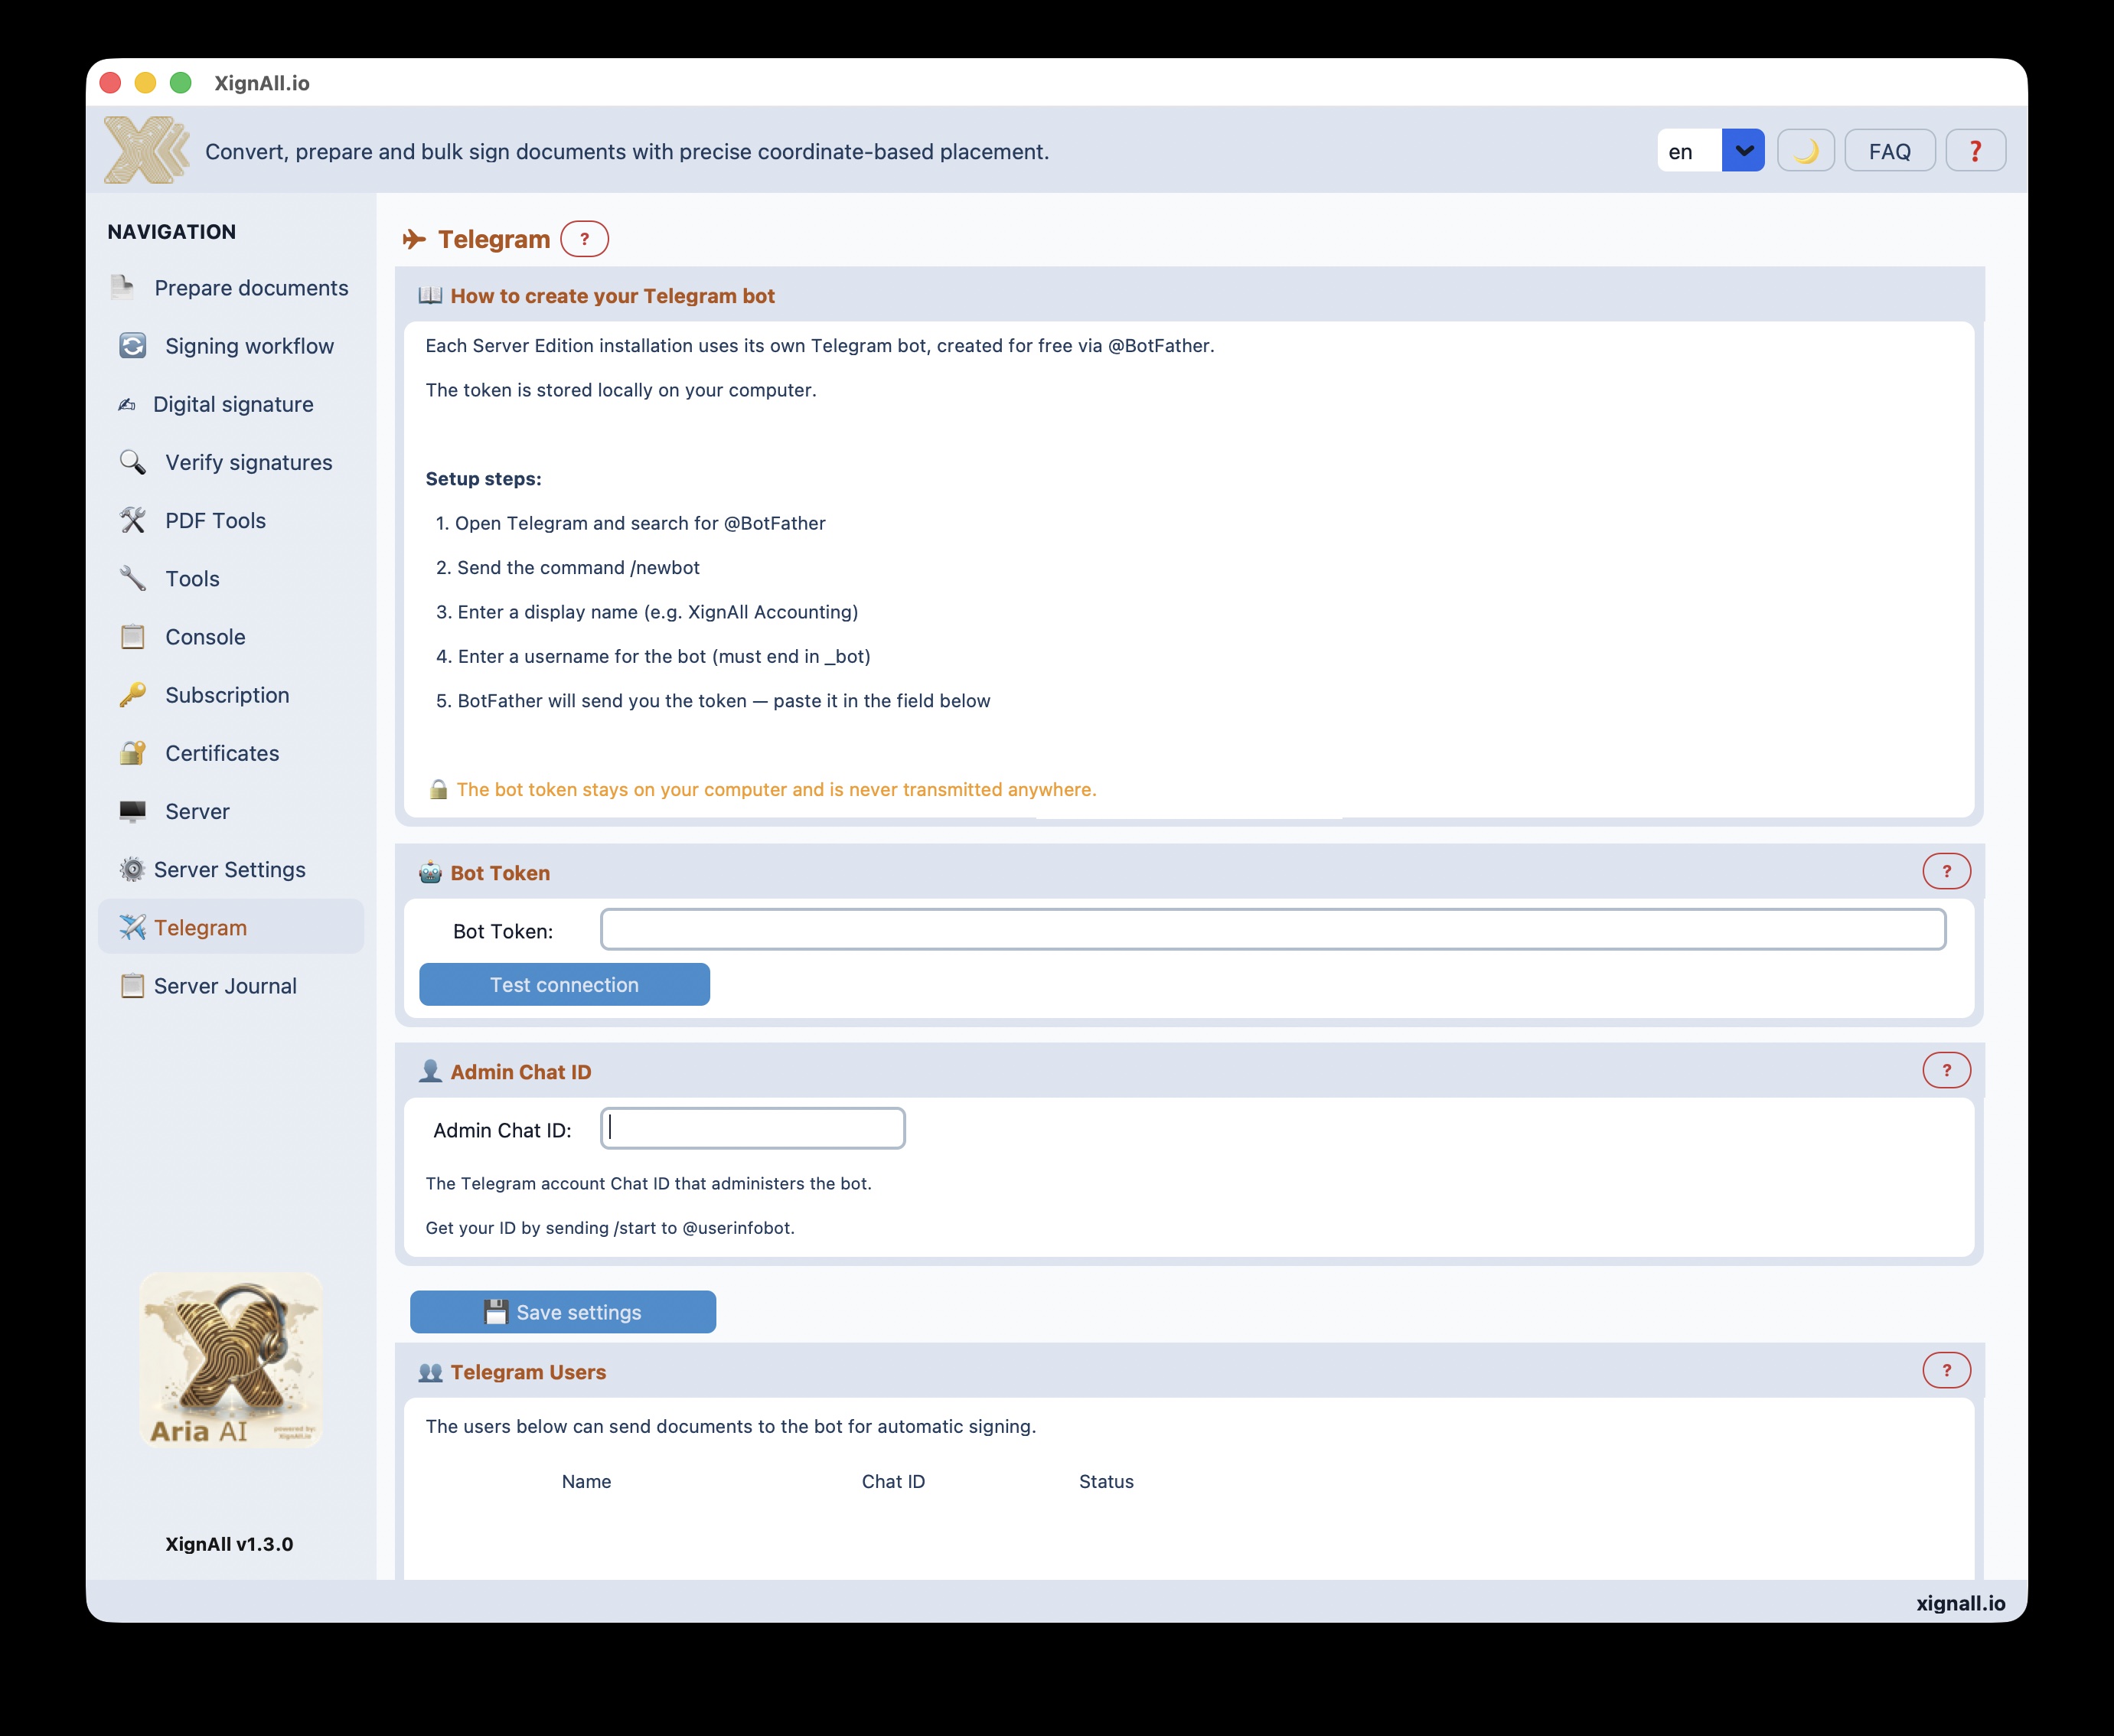Viewport: 2114px width, 1736px height.
Task: Click the red question mark help button in header
Action: 1976,151
